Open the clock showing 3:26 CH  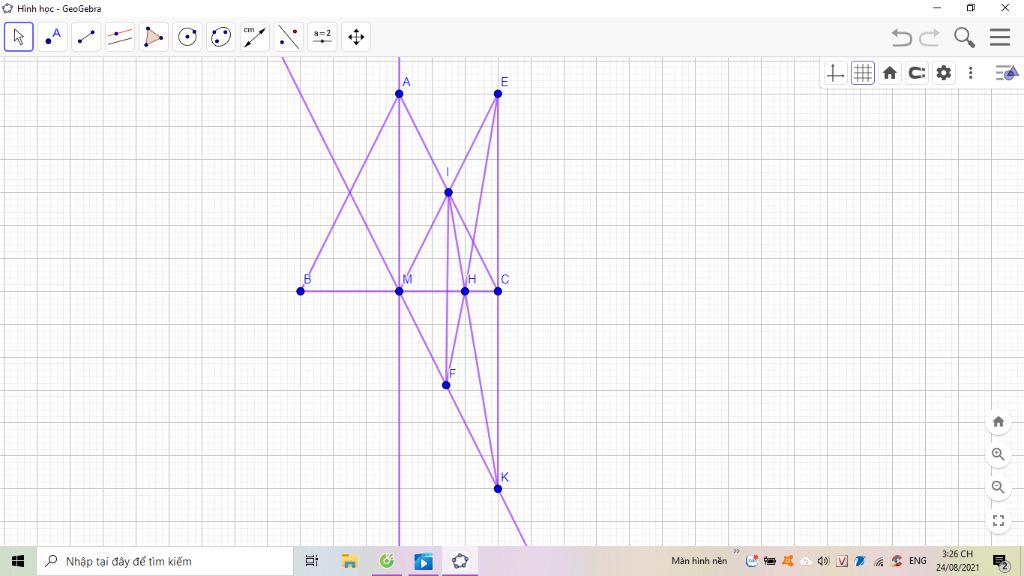coord(957,561)
